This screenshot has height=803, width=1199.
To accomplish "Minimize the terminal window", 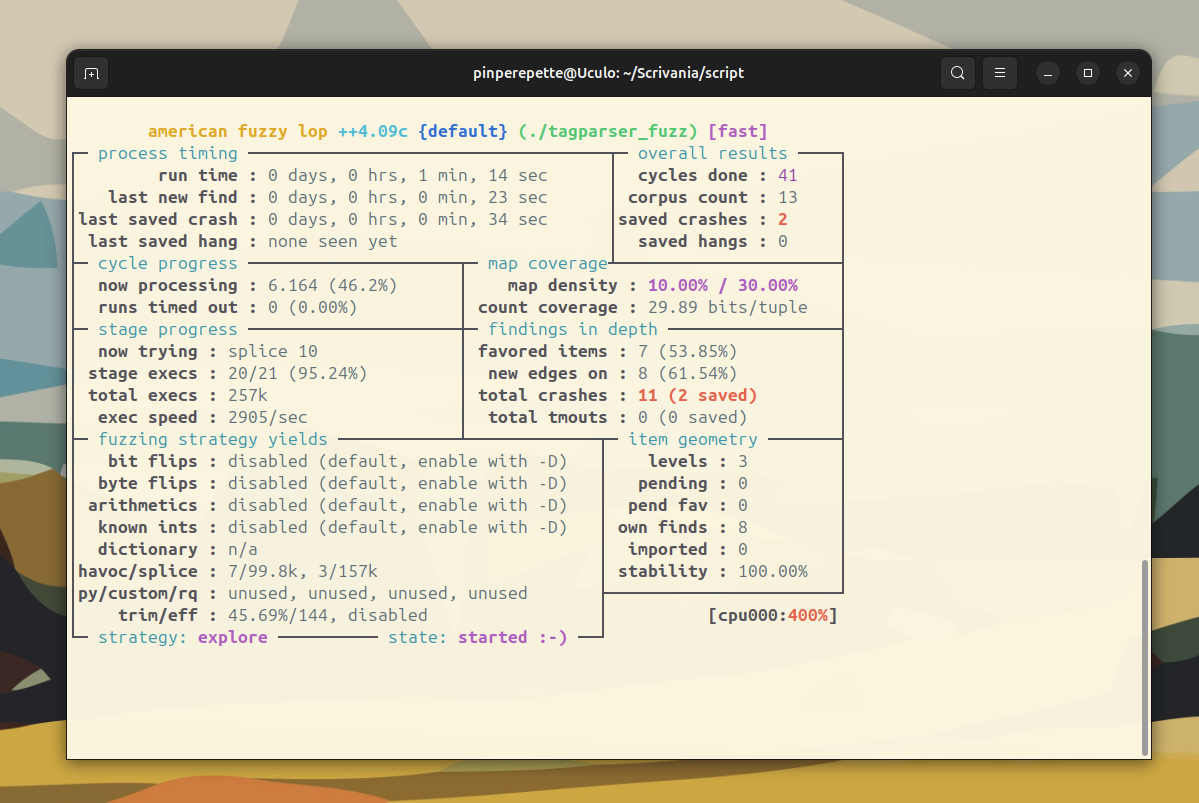I will 1048,73.
